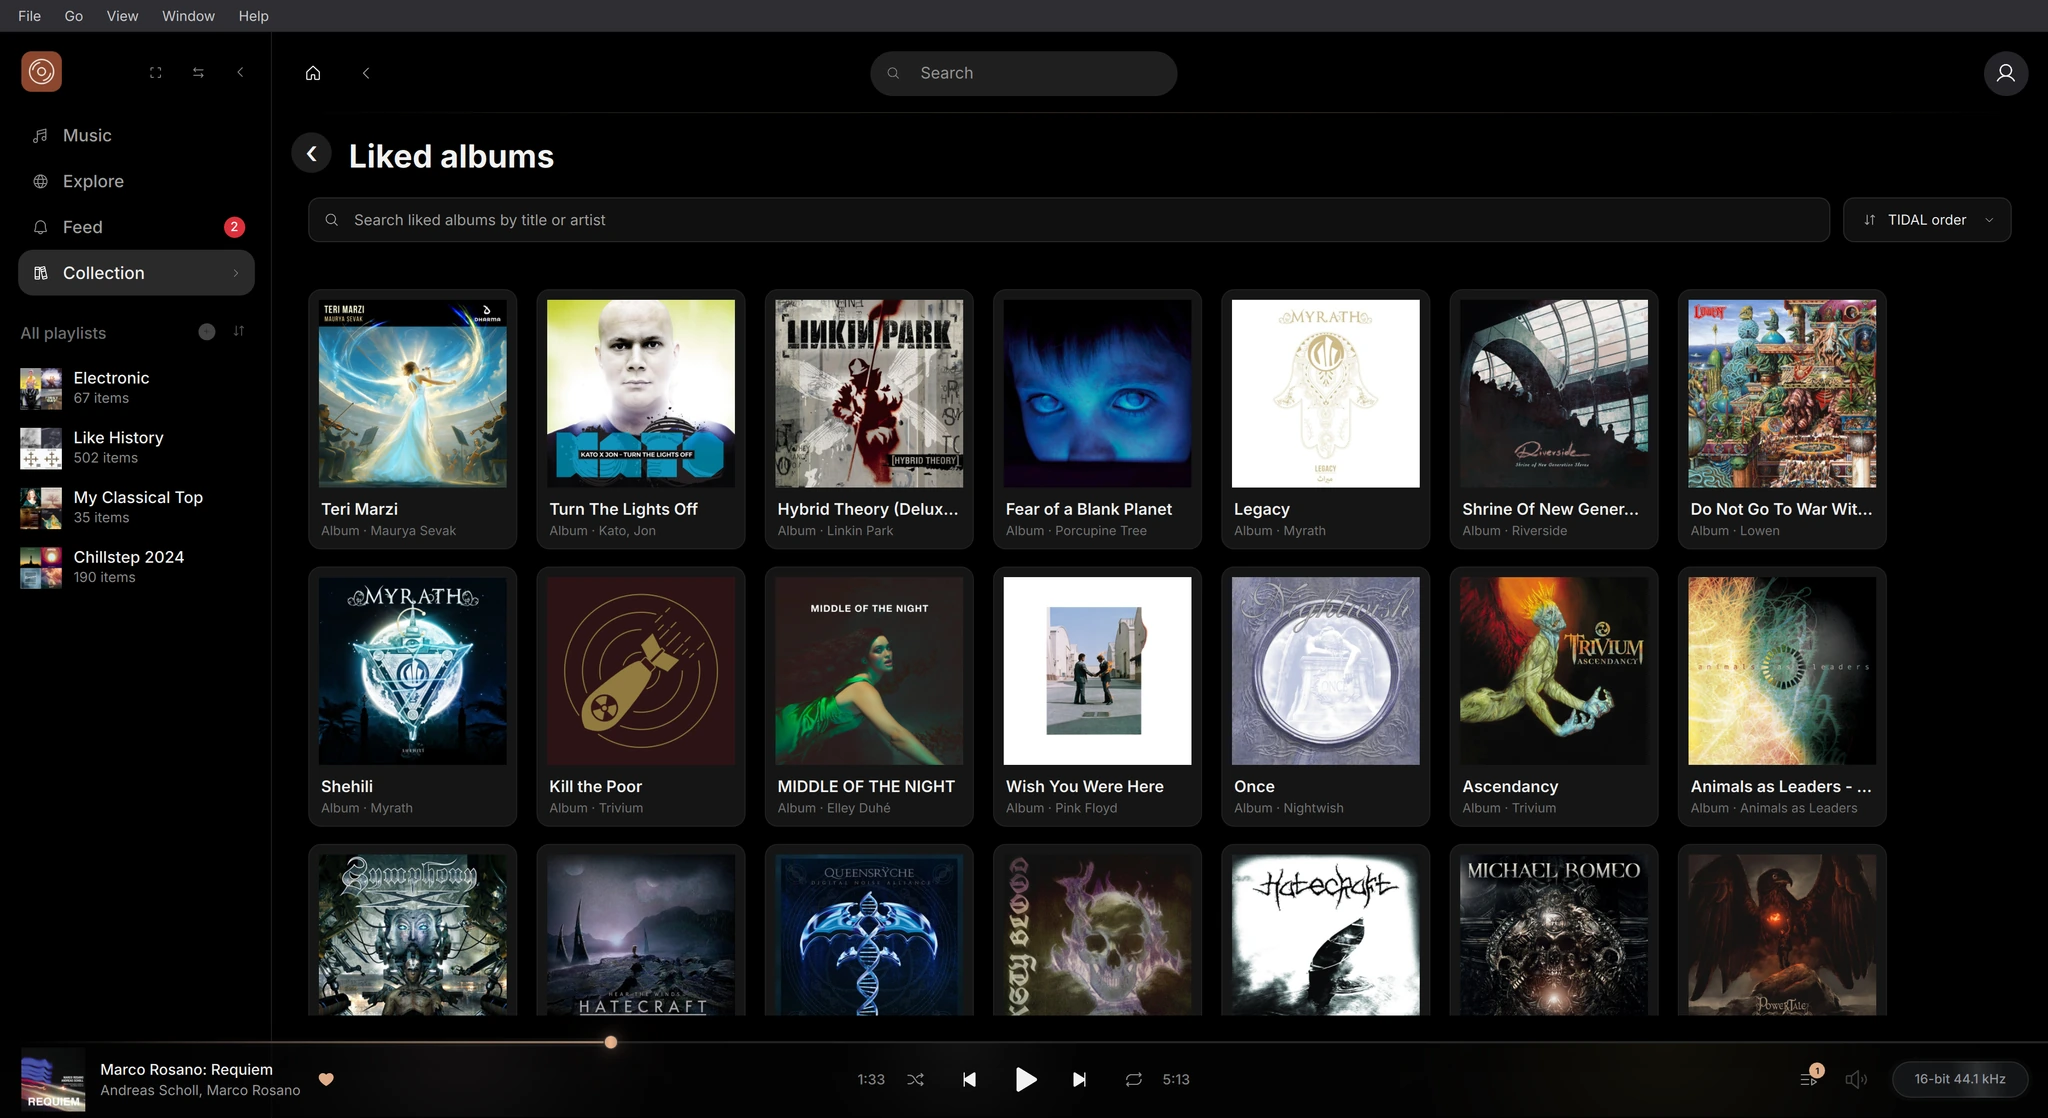Click the fullscreen frame icon in sidebar header

[x=156, y=73]
